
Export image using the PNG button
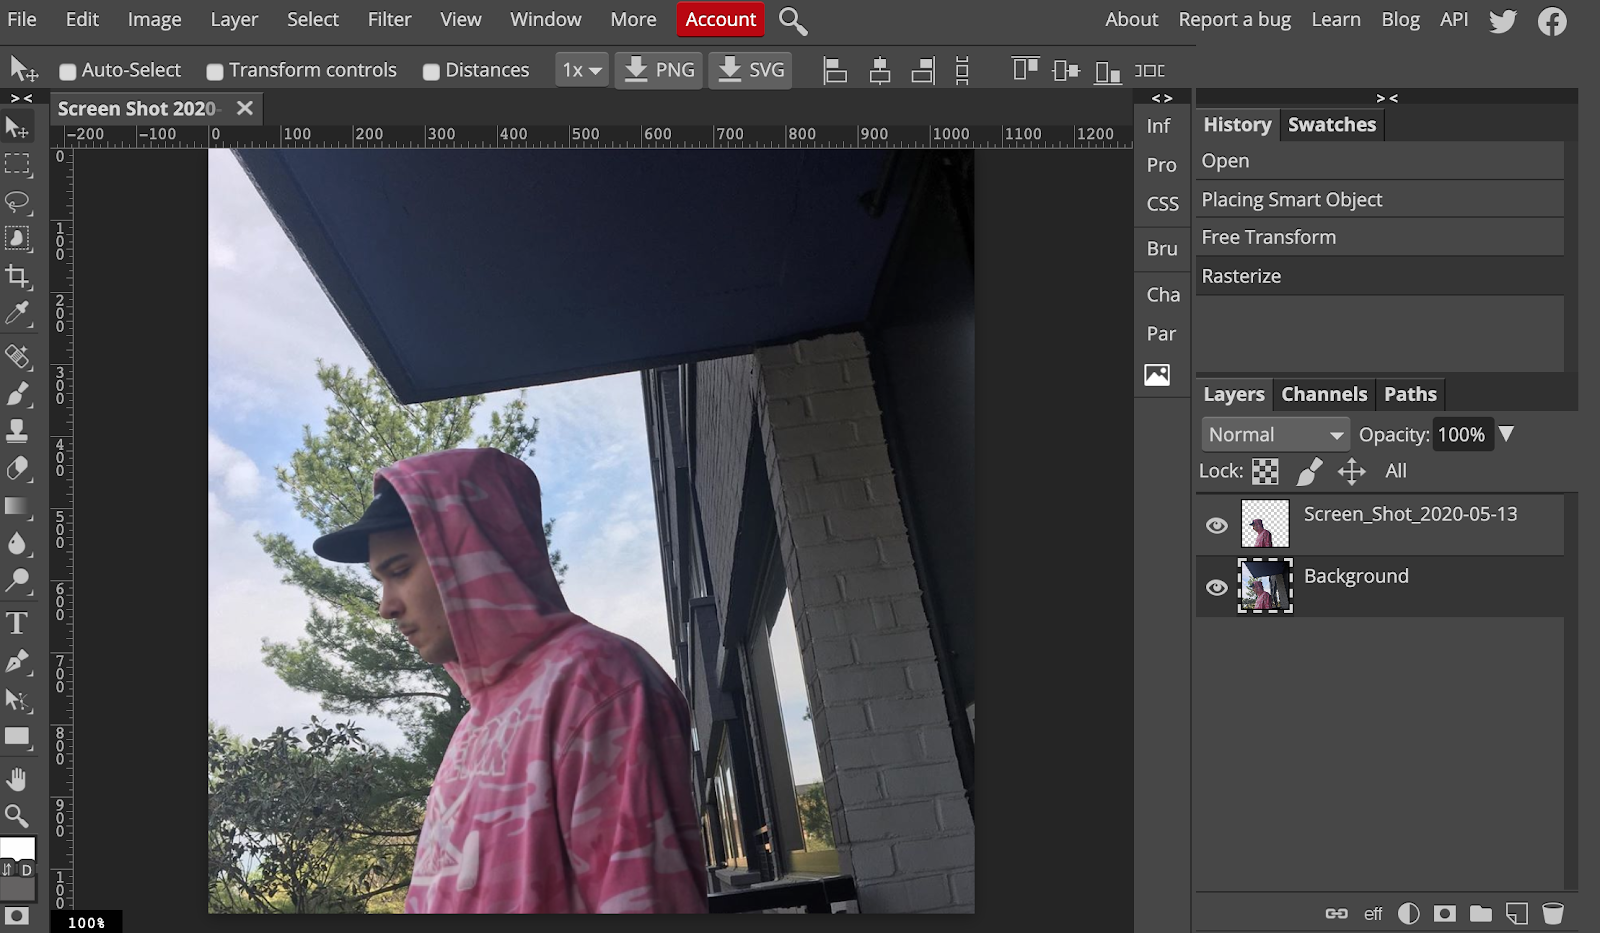659,70
